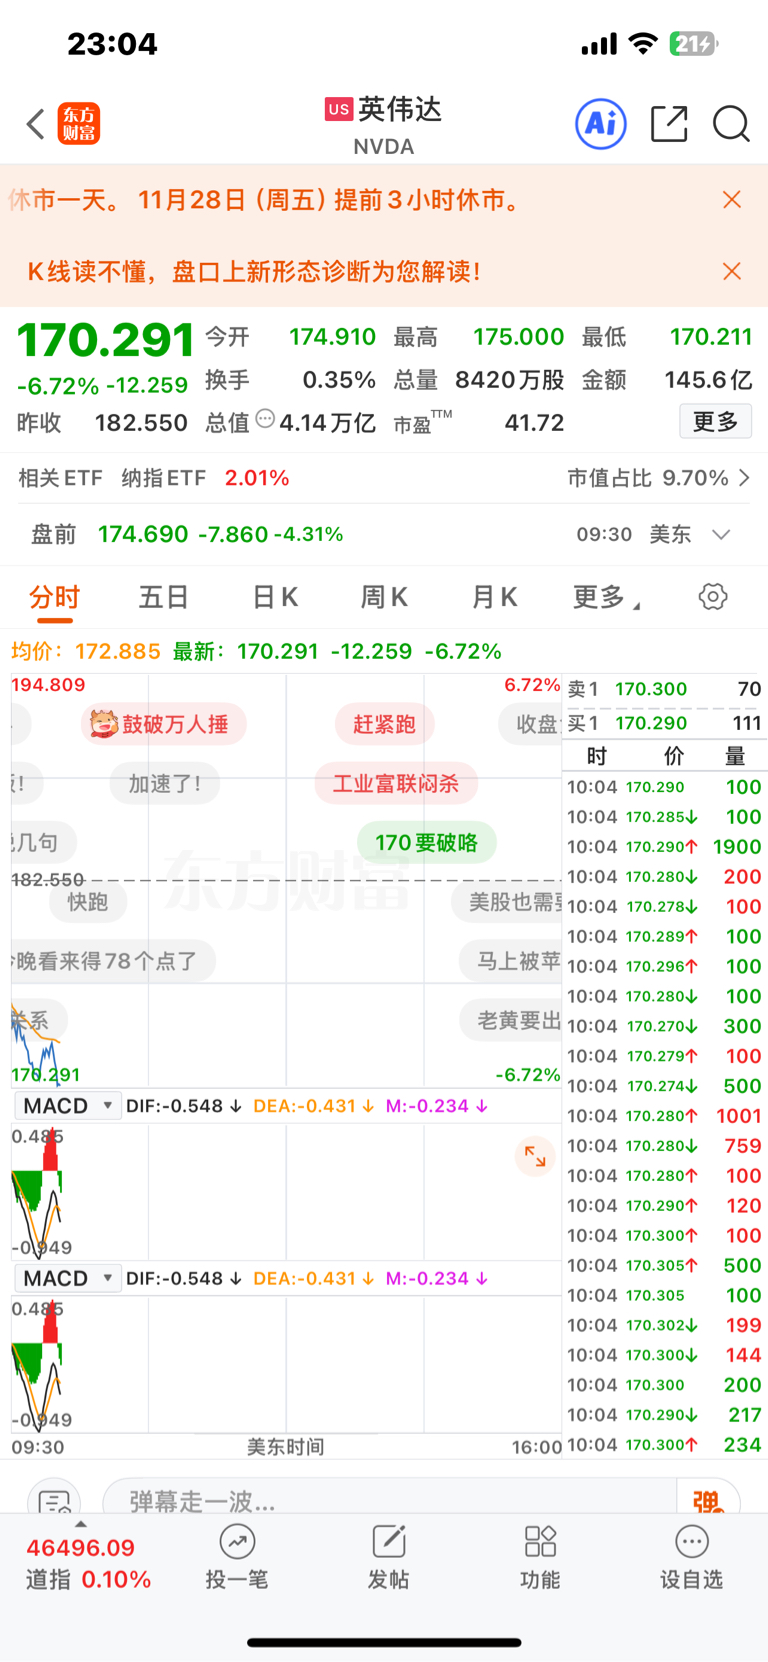The width and height of the screenshot is (768, 1662).
Task: Switch to the 五日 tab
Action: click(x=164, y=598)
